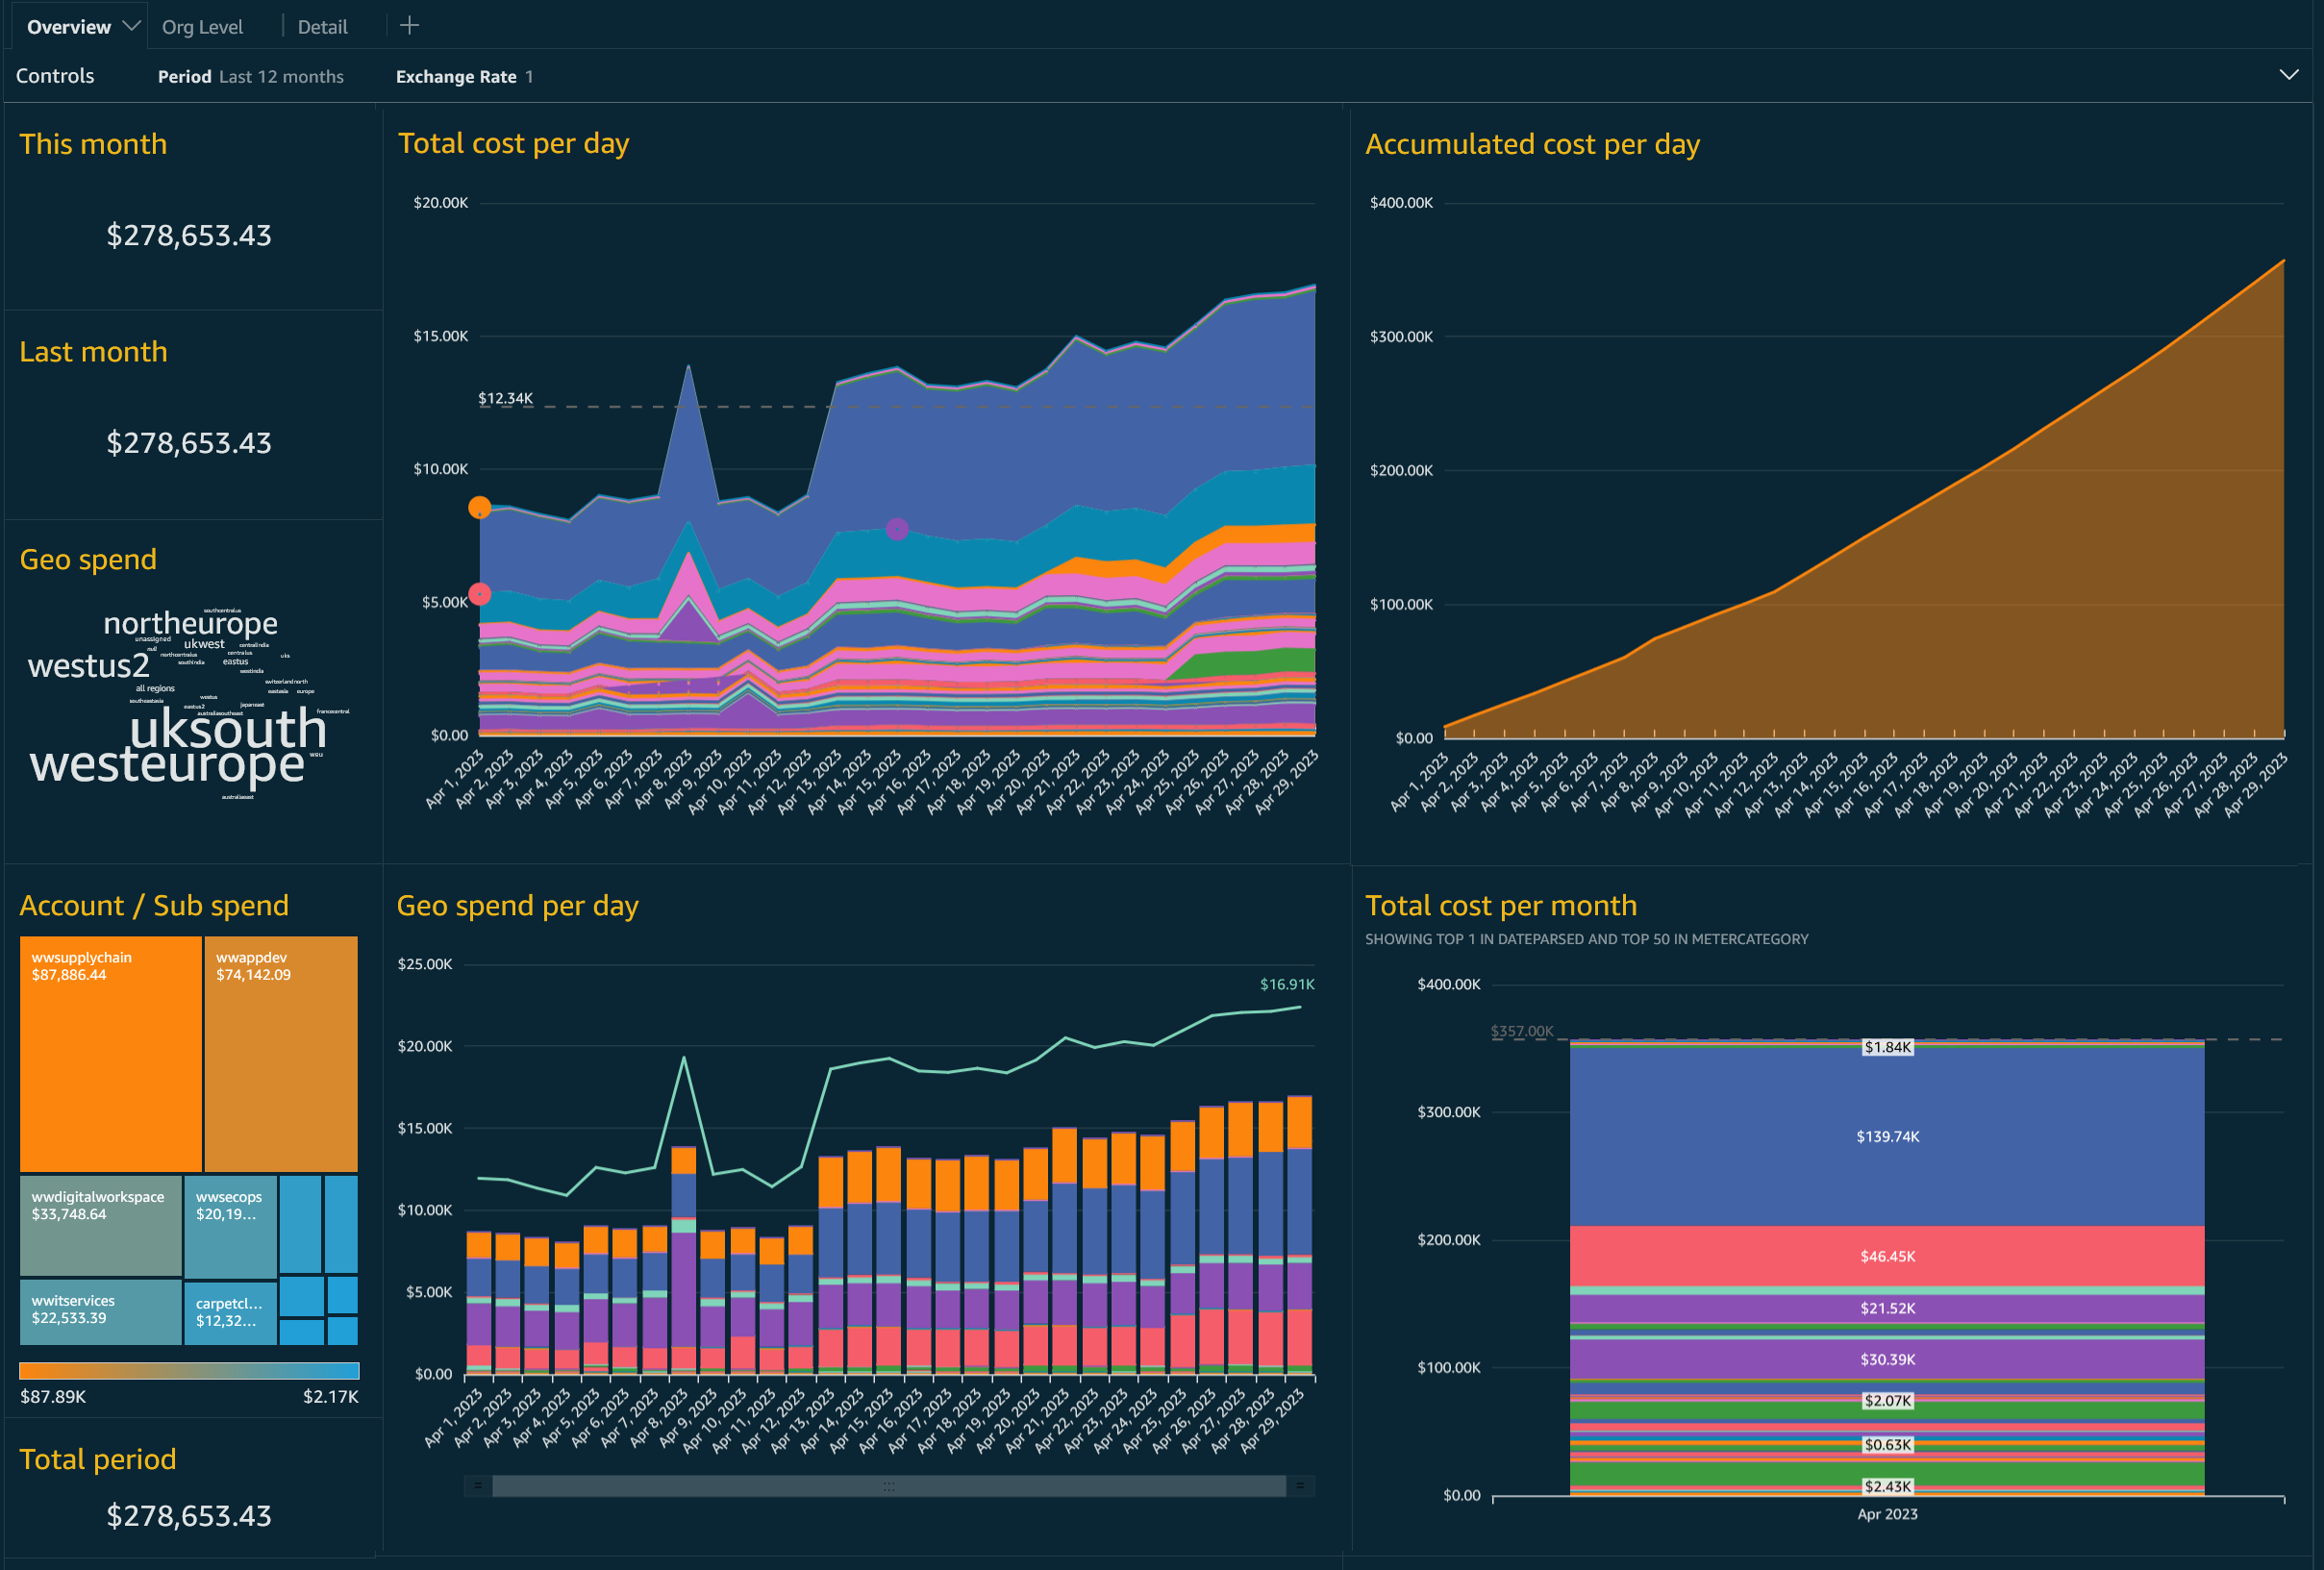Click westeurope in the word cloud
This screenshot has width=2324, height=1570.
click(167, 765)
